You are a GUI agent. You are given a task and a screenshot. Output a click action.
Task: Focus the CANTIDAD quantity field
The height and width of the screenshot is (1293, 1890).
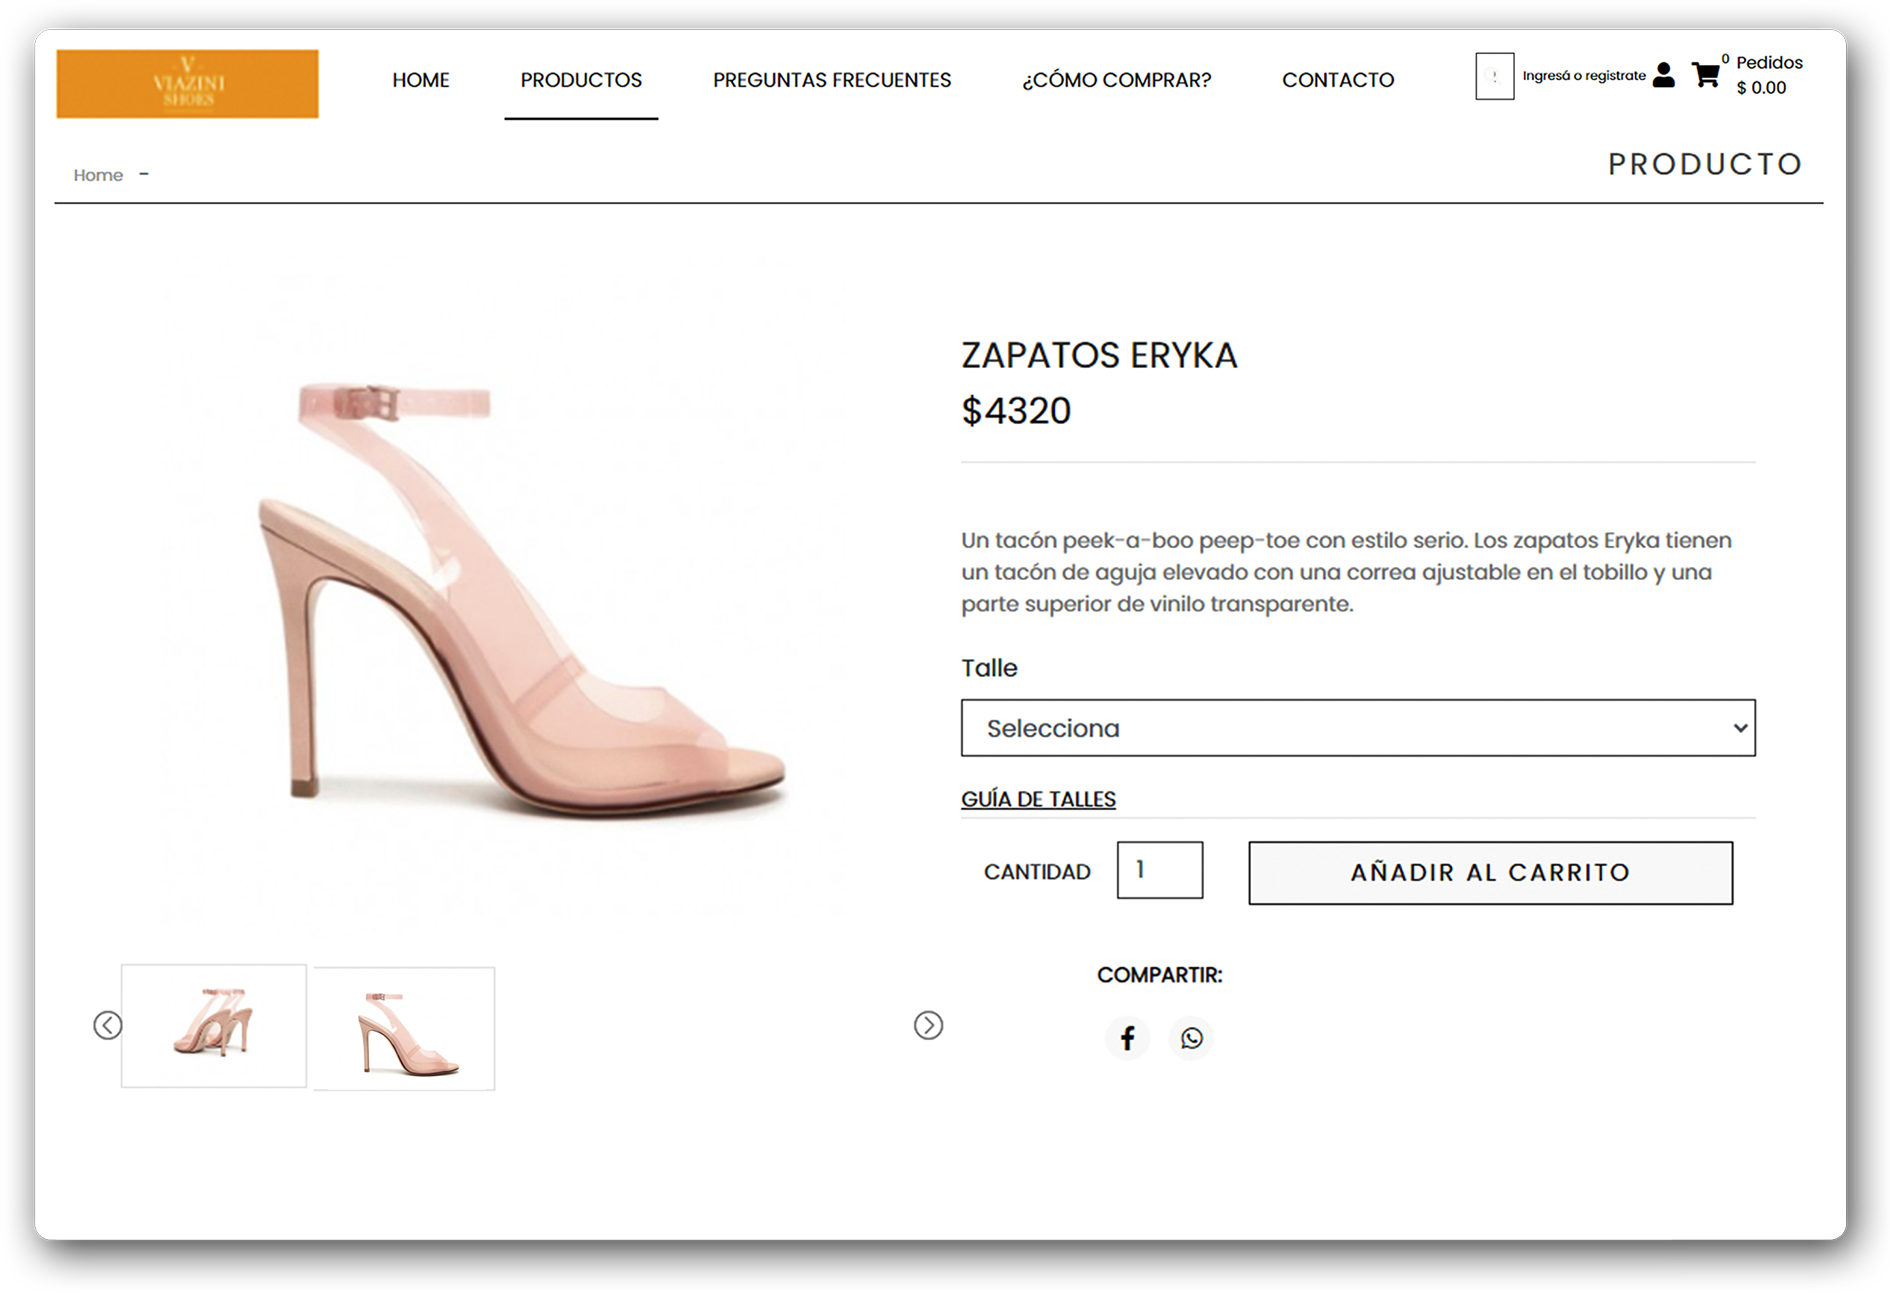click(1159, 870)
